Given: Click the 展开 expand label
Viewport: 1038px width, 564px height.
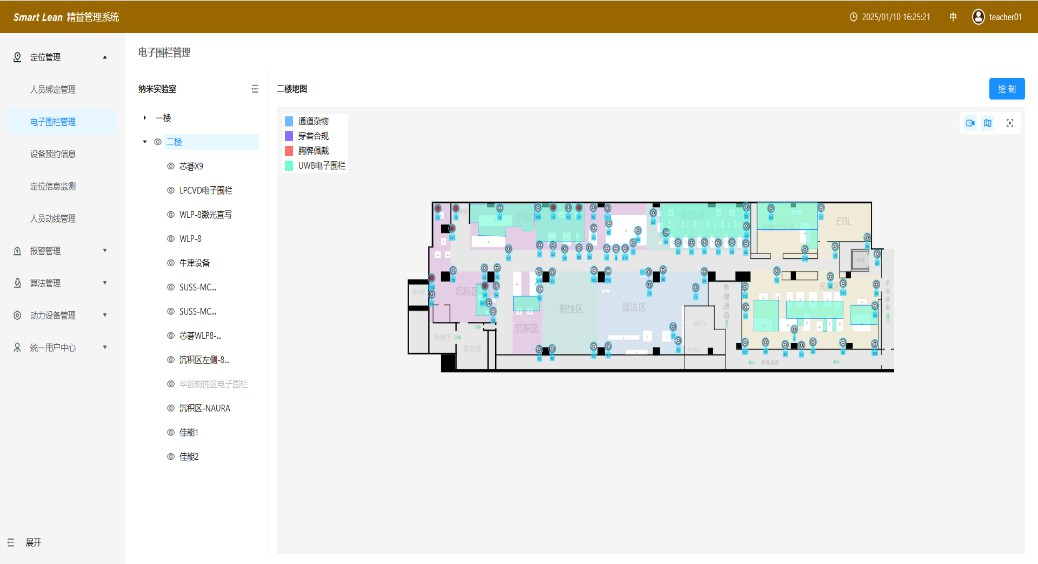Looking at the screenshot, I should coord(33,542).
